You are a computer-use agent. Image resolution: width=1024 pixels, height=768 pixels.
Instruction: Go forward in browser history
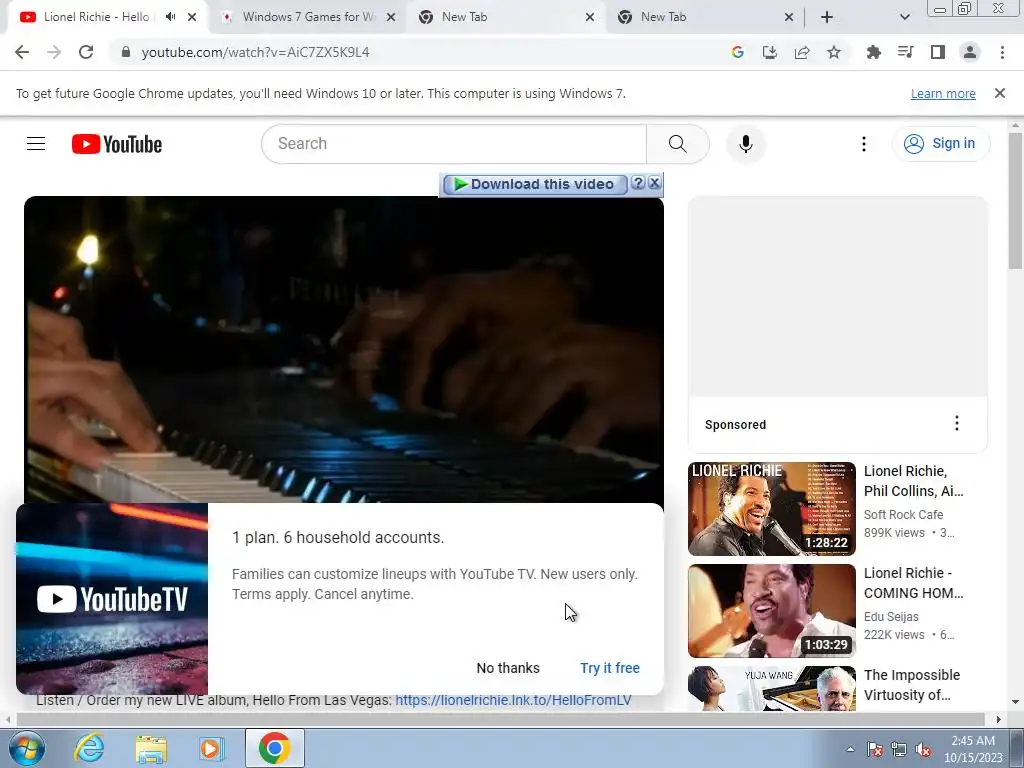coord(54,52)
